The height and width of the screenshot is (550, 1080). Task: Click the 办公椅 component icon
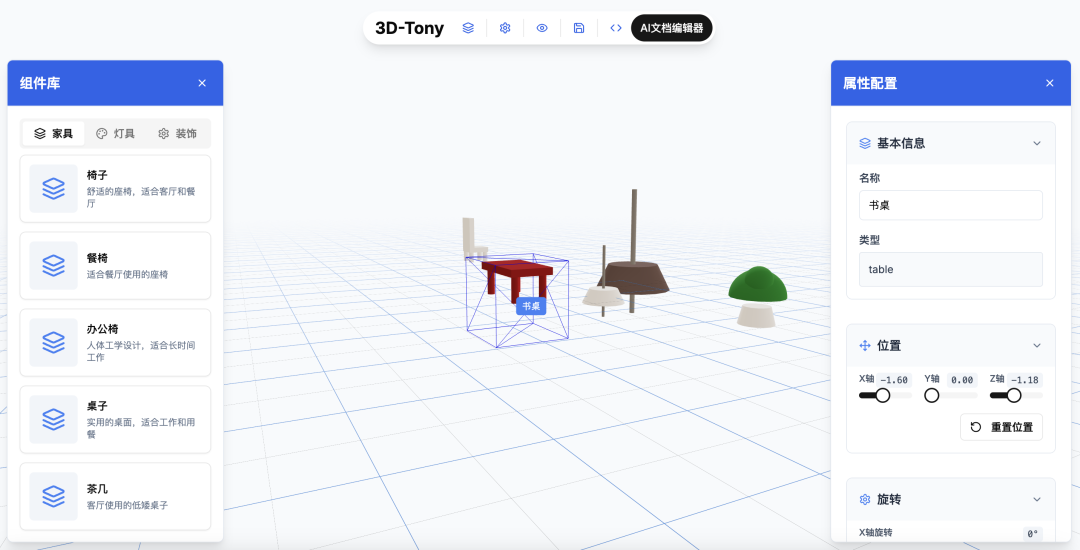54,343
